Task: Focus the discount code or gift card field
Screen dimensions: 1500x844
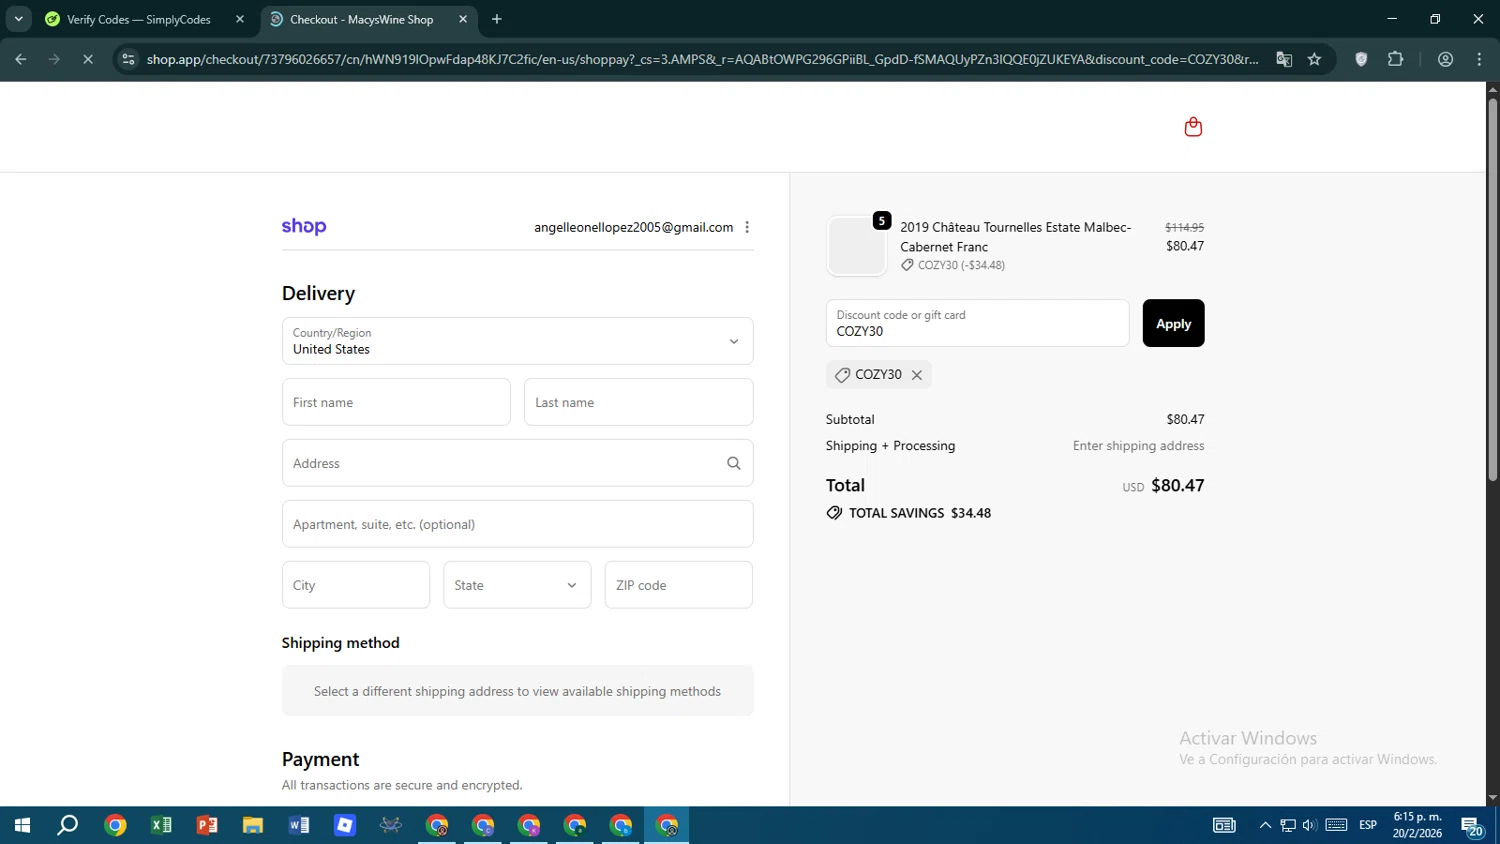Action: (977, 323)
